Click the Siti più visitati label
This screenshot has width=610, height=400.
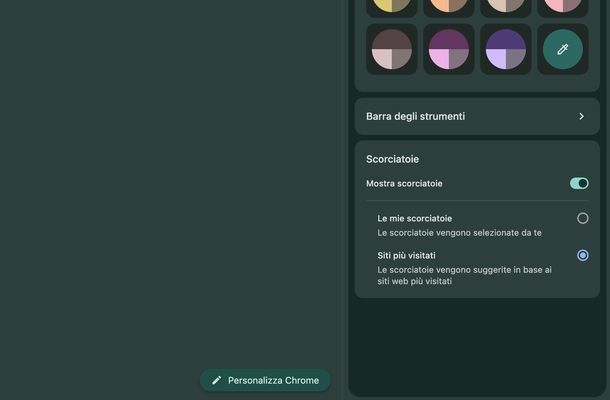[406, 255]
